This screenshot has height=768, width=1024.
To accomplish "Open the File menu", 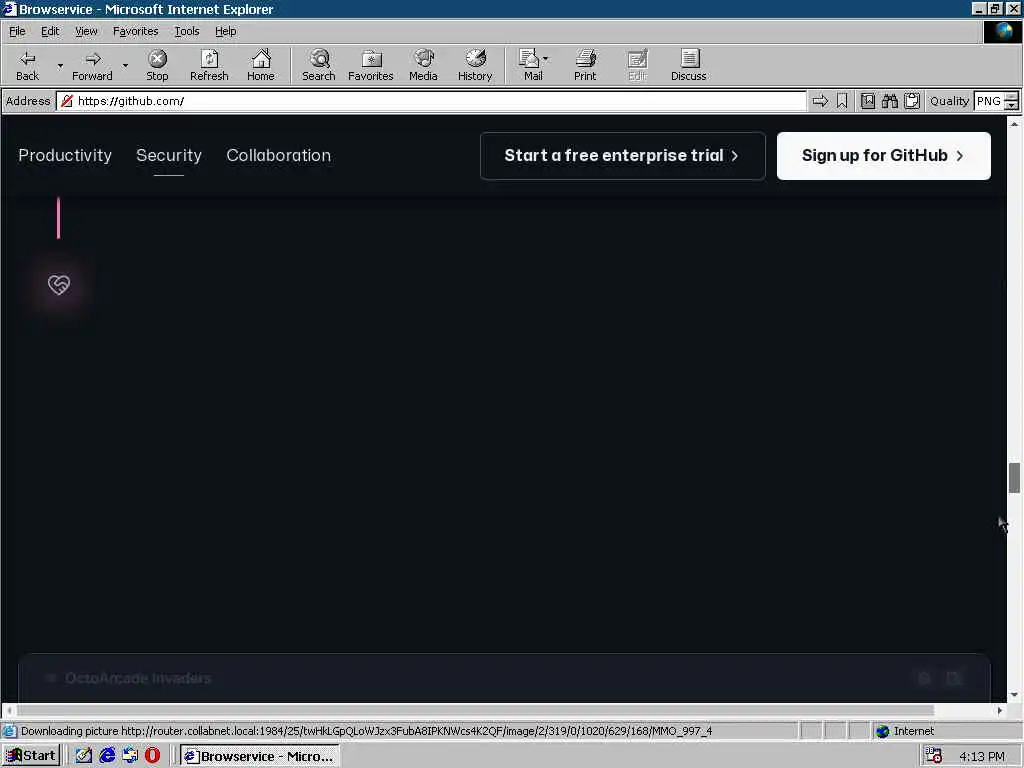I will [x=17, y=31].
